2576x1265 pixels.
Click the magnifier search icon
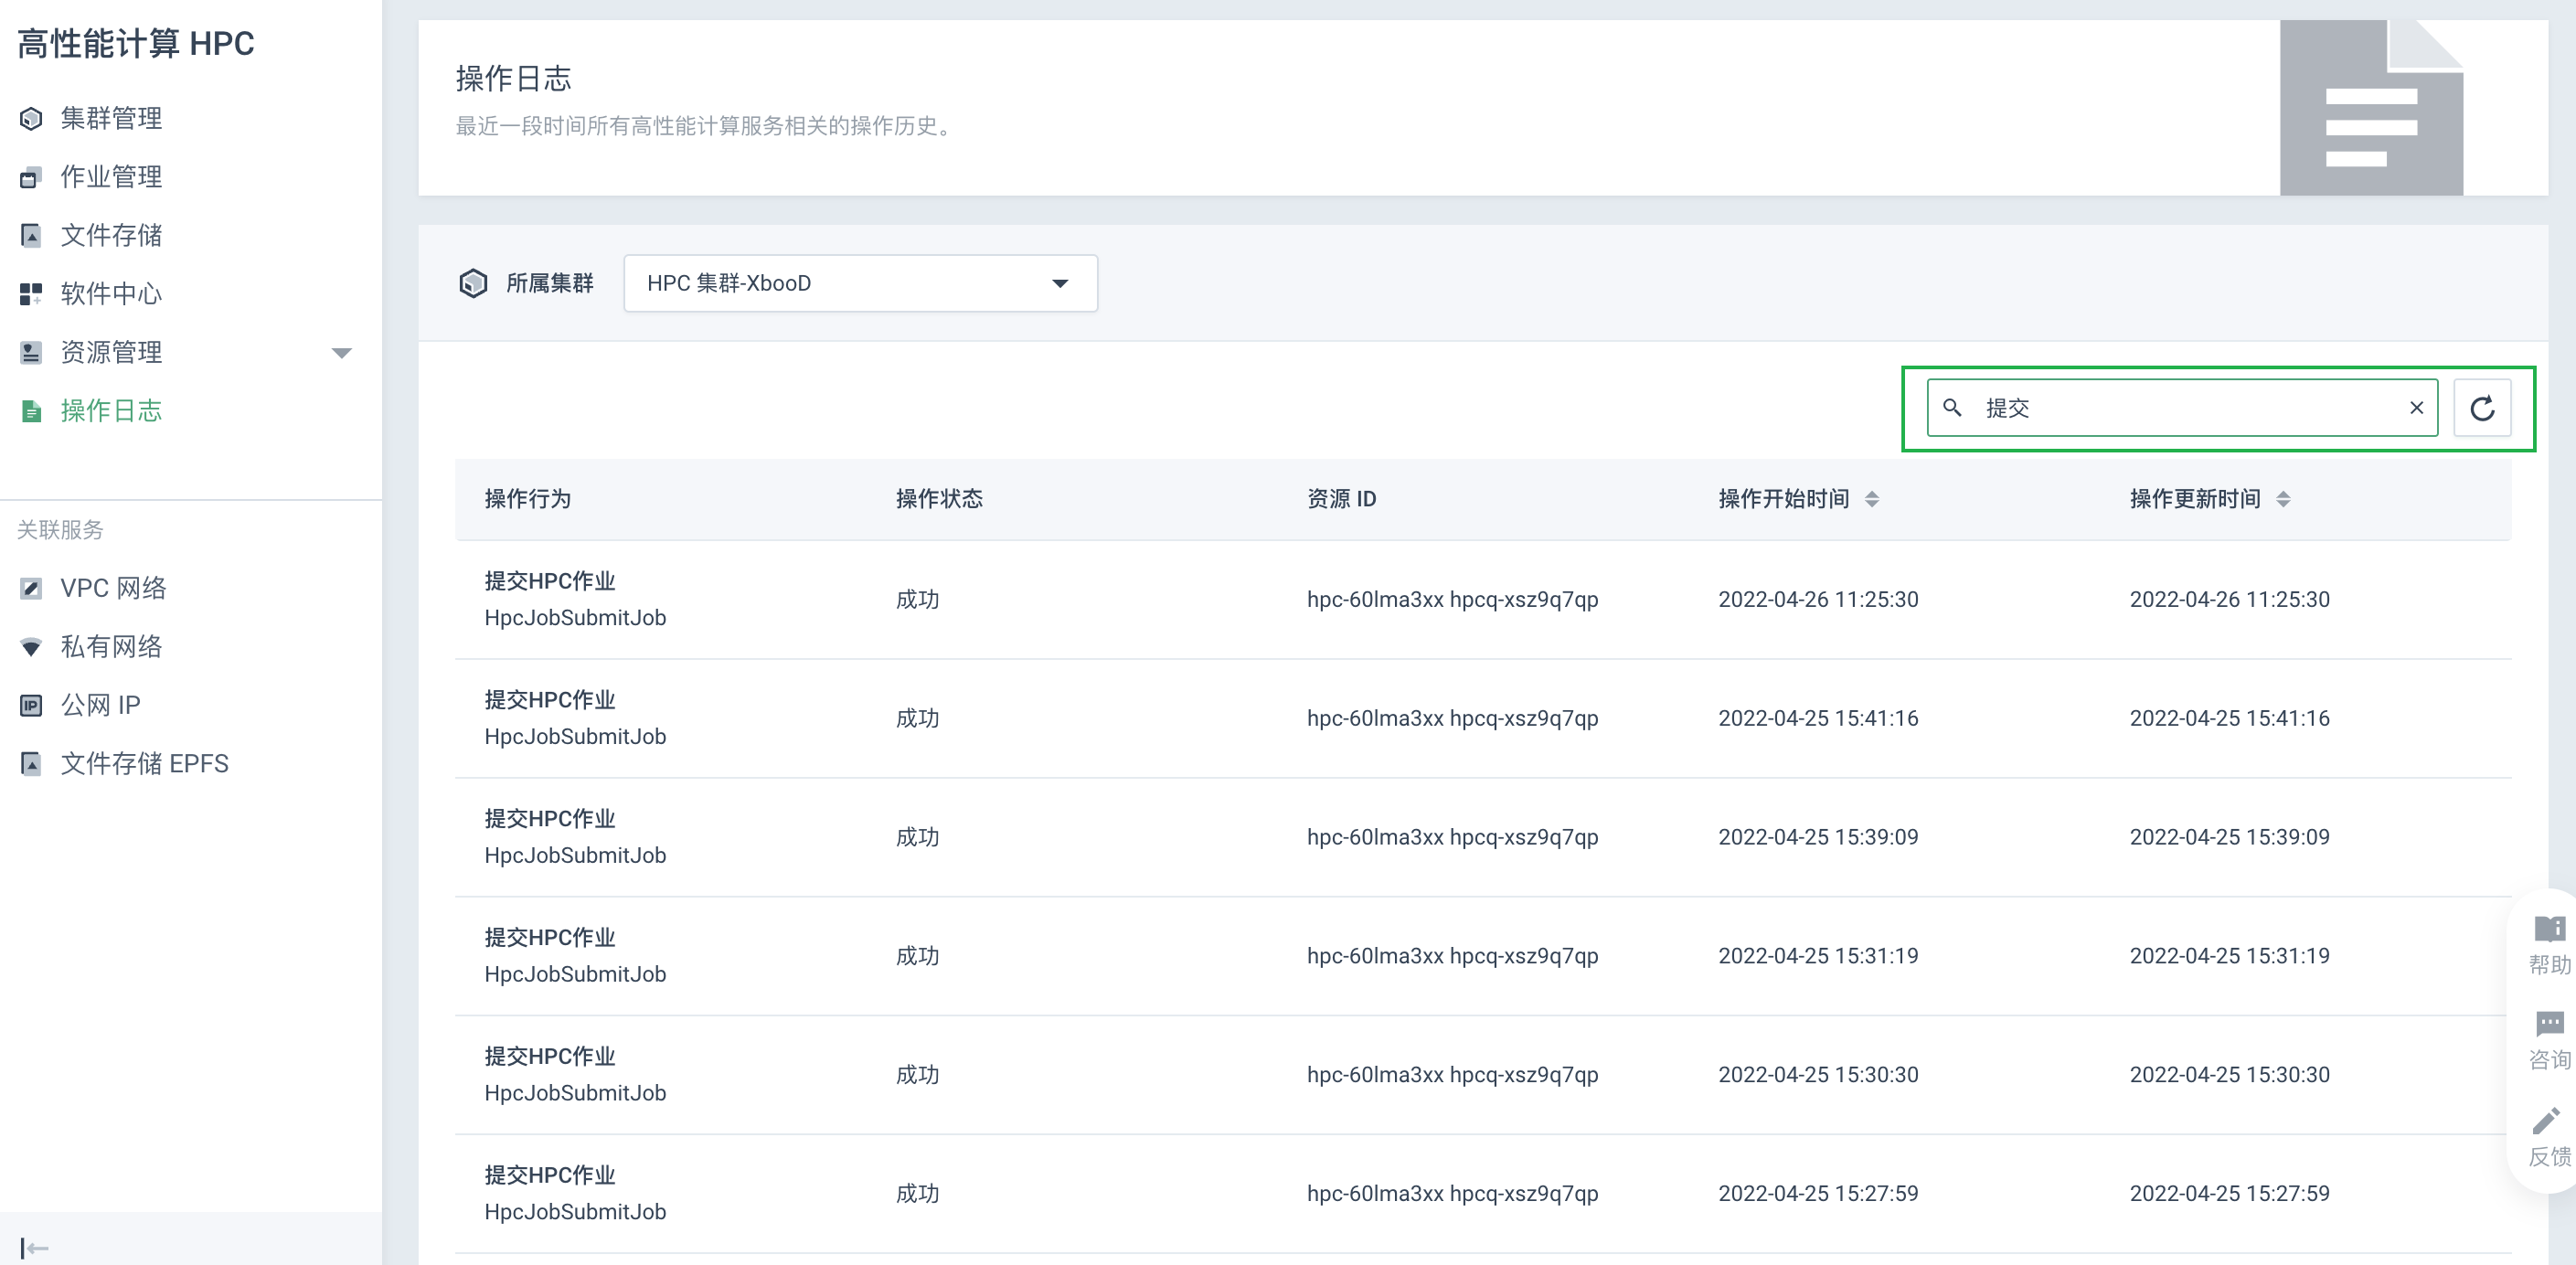1951,408
